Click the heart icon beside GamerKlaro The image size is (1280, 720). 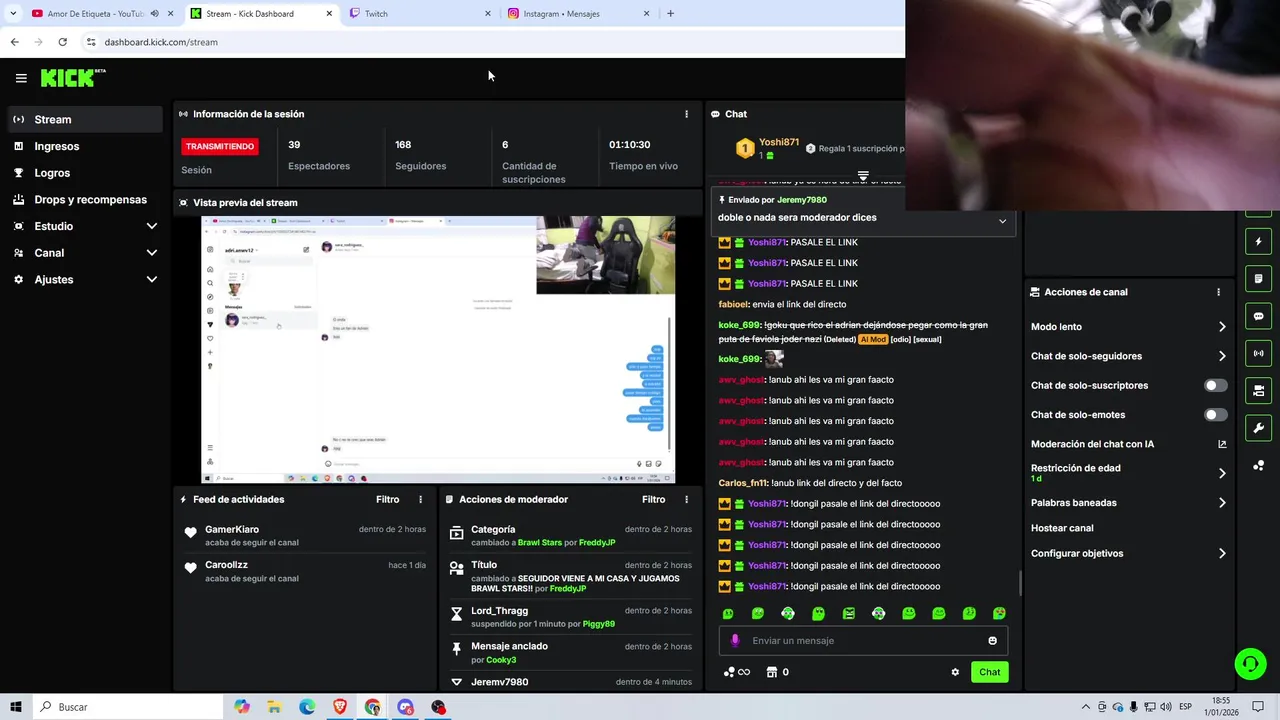[x=191, y=533]
